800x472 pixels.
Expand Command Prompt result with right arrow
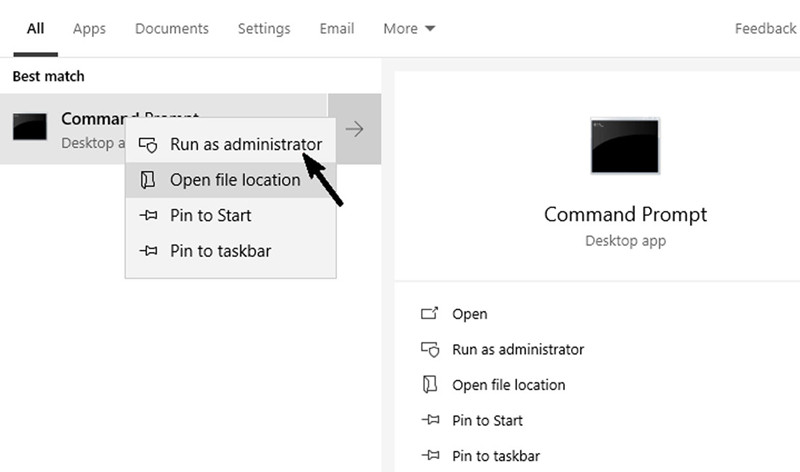pyautogui.click(x=355, y=129)
